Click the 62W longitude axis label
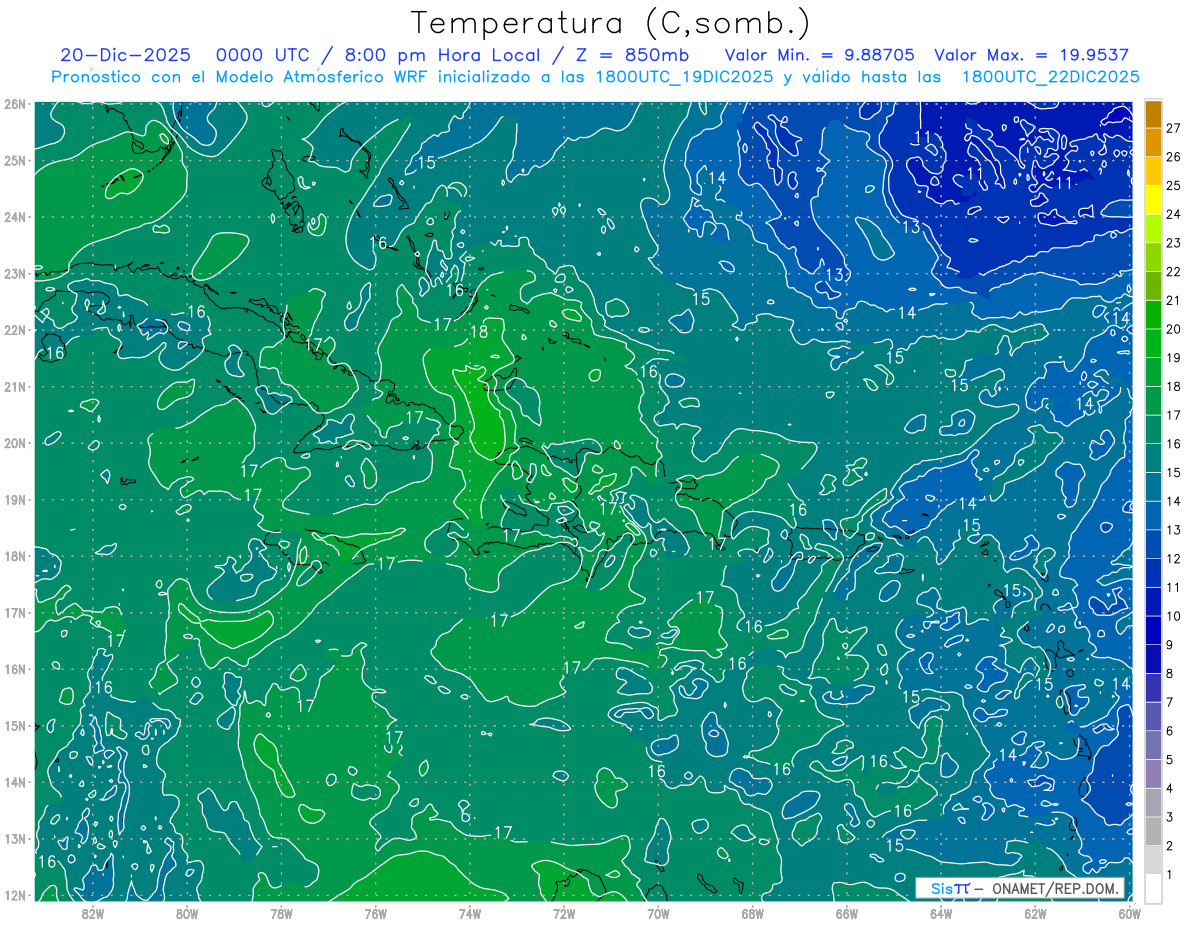This screenshot has height=927, width=1200. click(x=1035, y=913)
